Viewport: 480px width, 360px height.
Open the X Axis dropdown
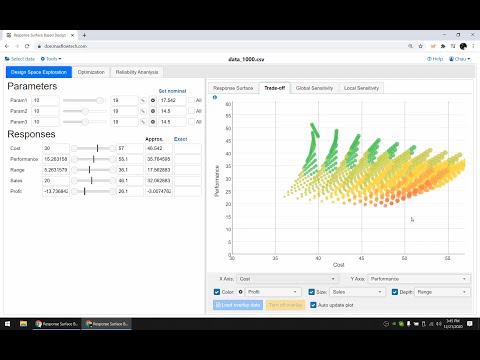[287, 279]
